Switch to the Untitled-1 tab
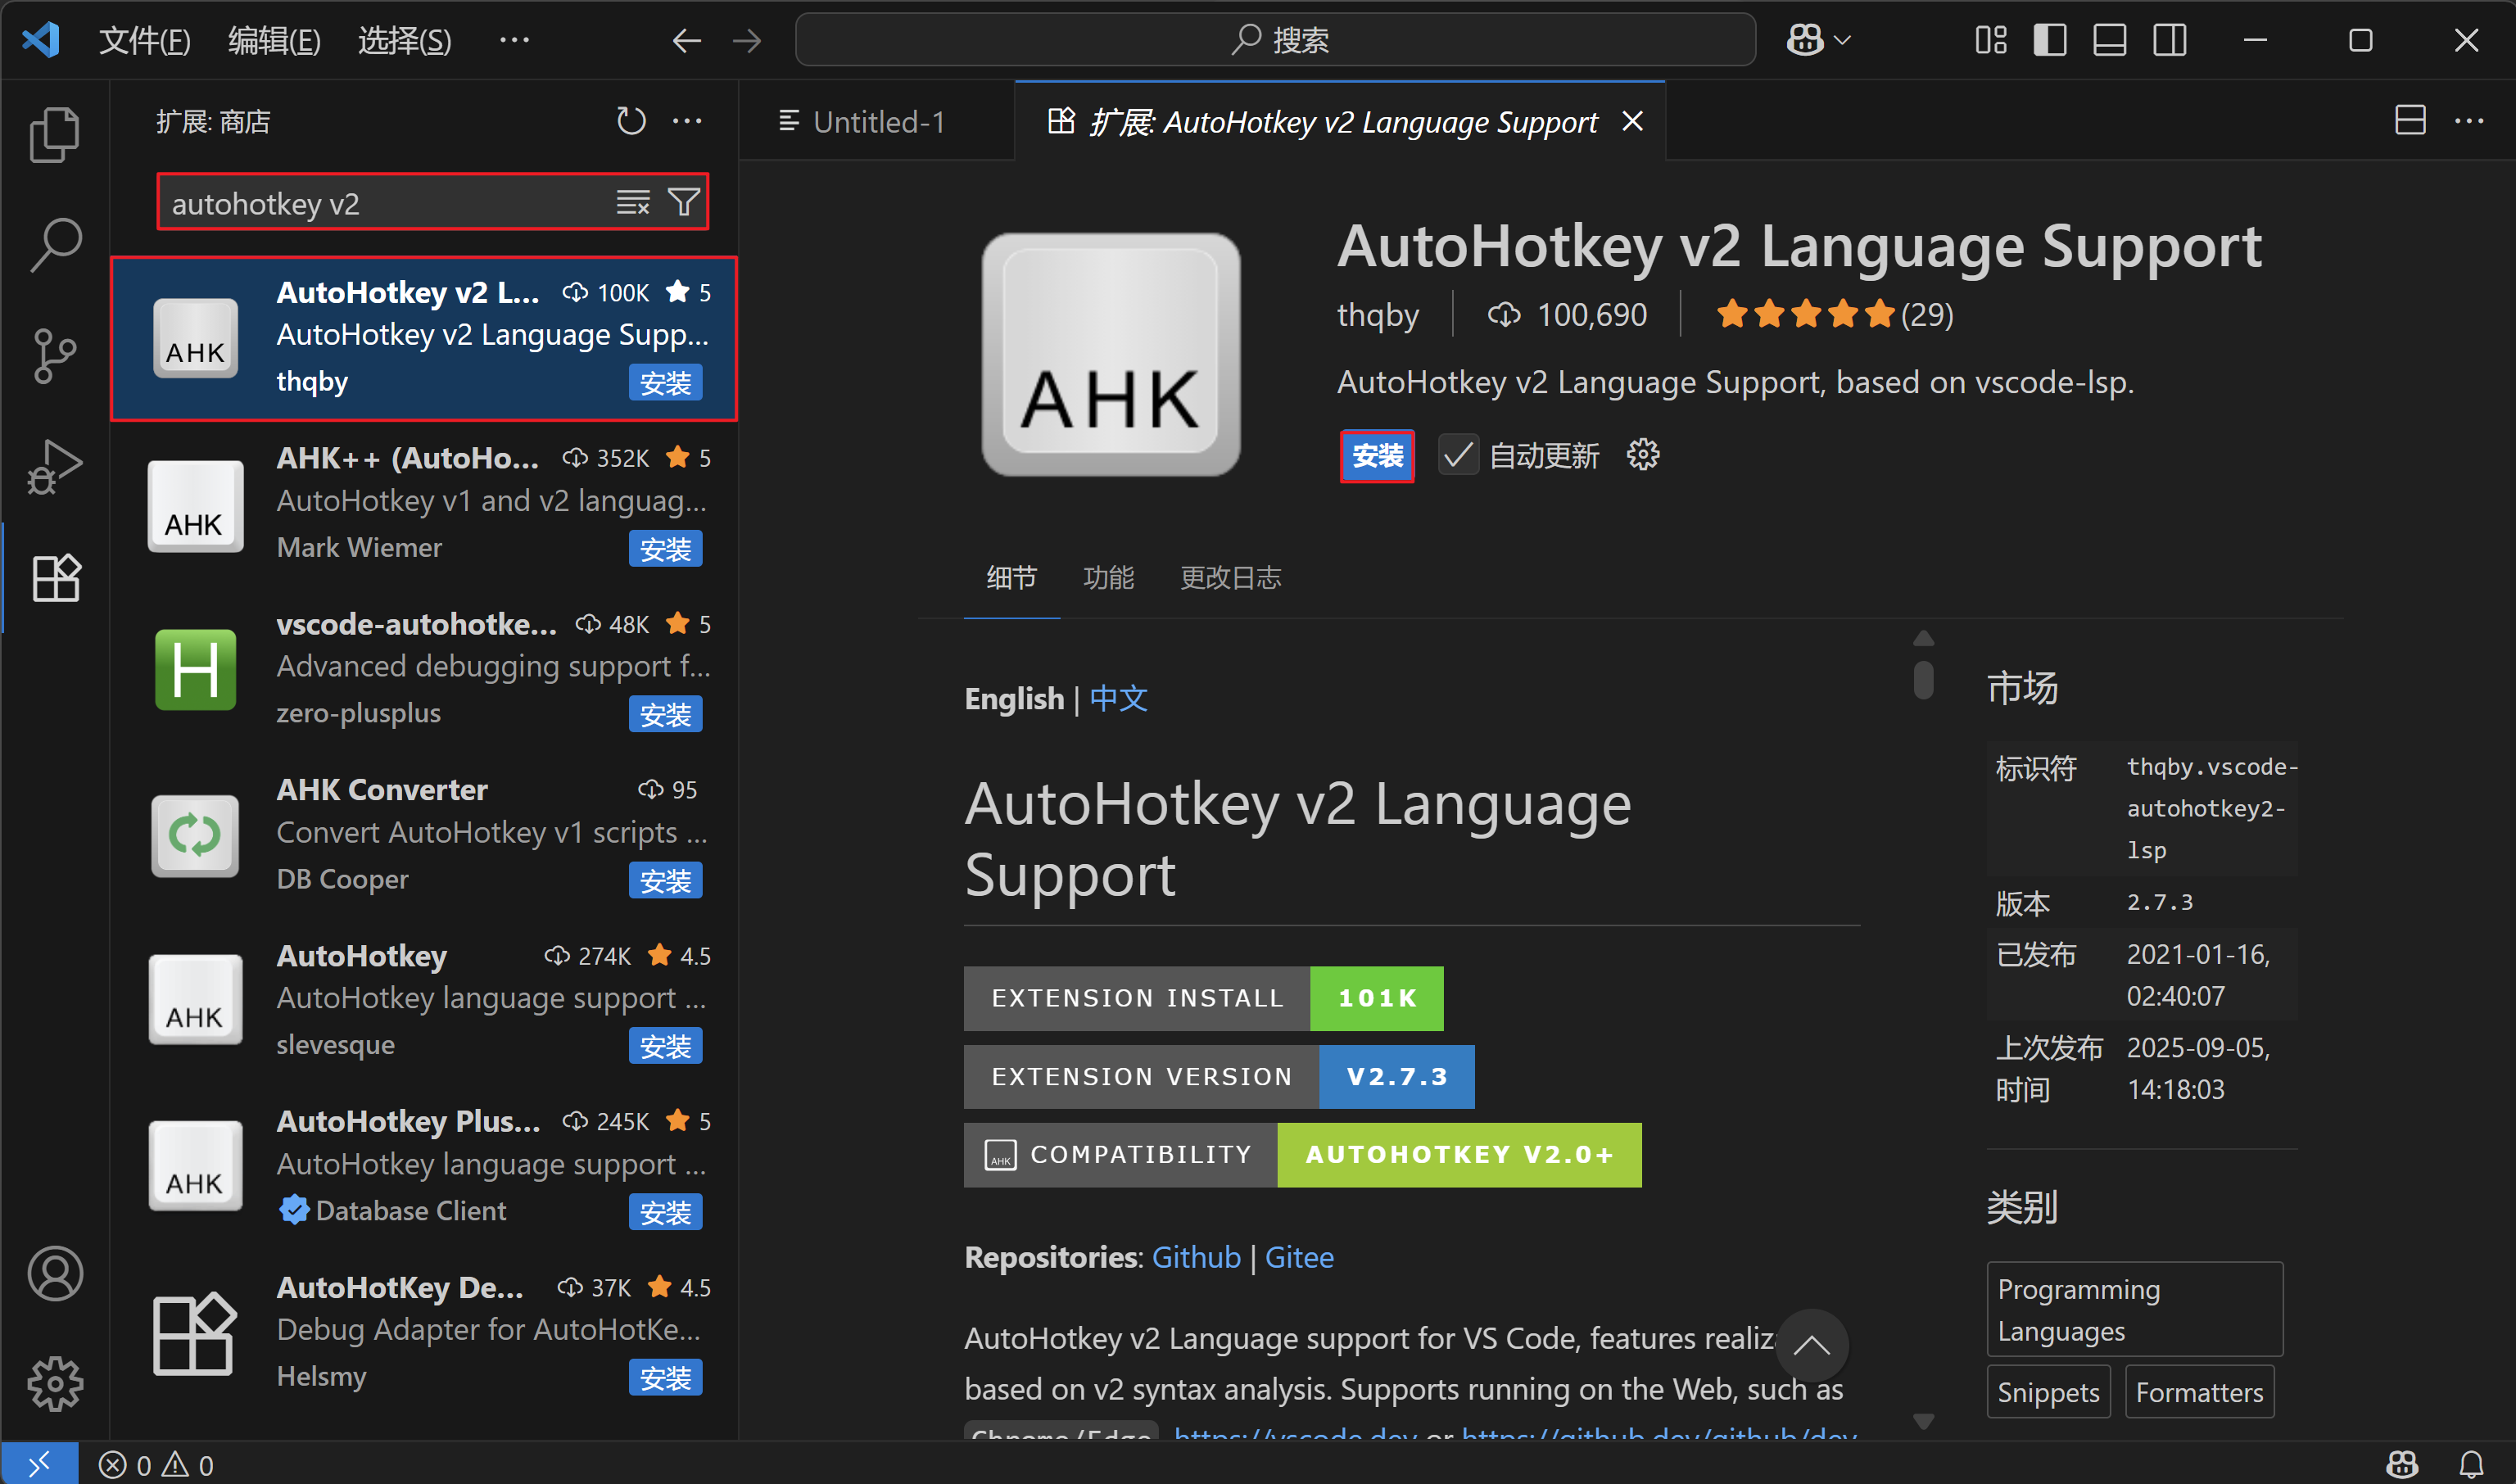2516x1484 pixels. [x=876, y=121]
